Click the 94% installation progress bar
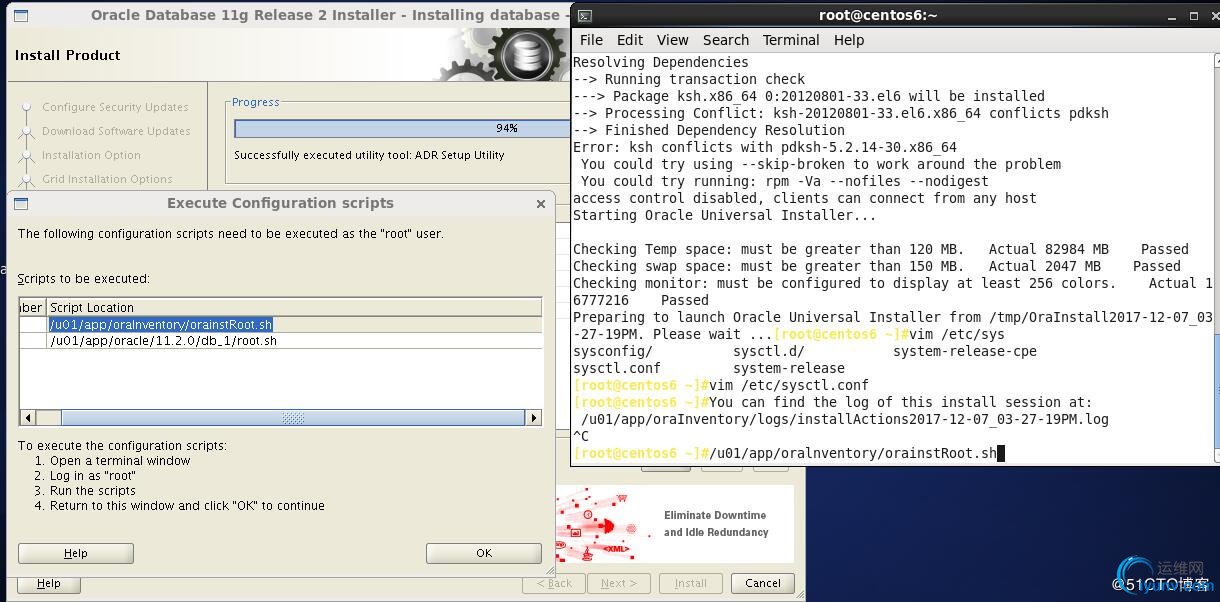 [402, 128]
